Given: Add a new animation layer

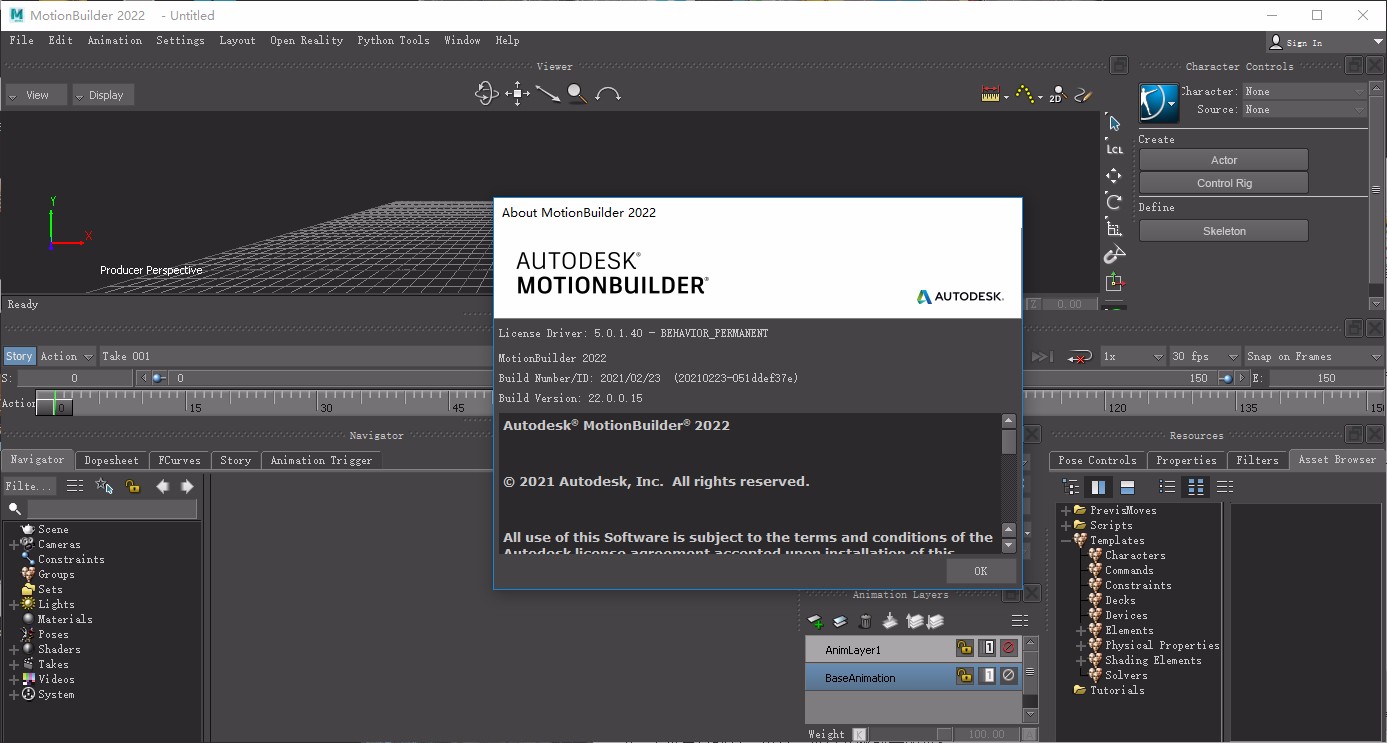Looking at the screenshot, I should pyautogui.click(x=814, y=621).
